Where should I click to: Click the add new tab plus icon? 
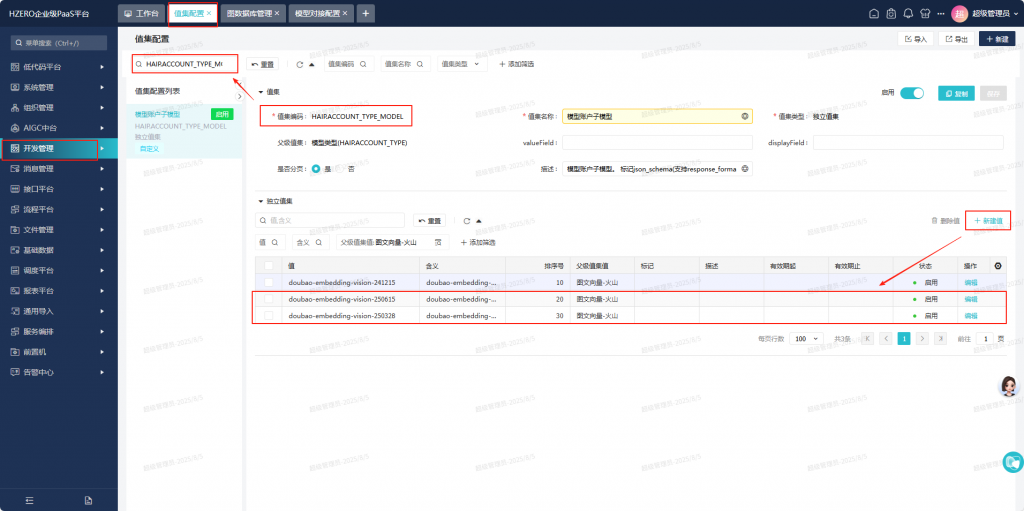point(366,13)
